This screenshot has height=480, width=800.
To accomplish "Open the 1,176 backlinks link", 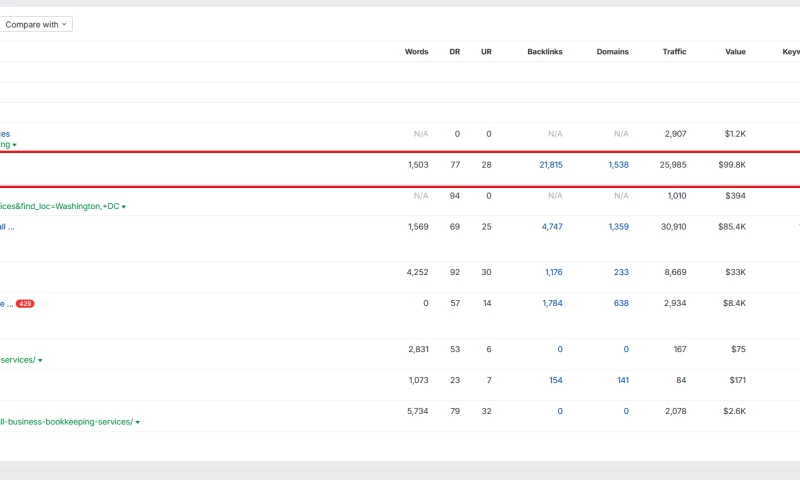I will click(x=553, y=272).
